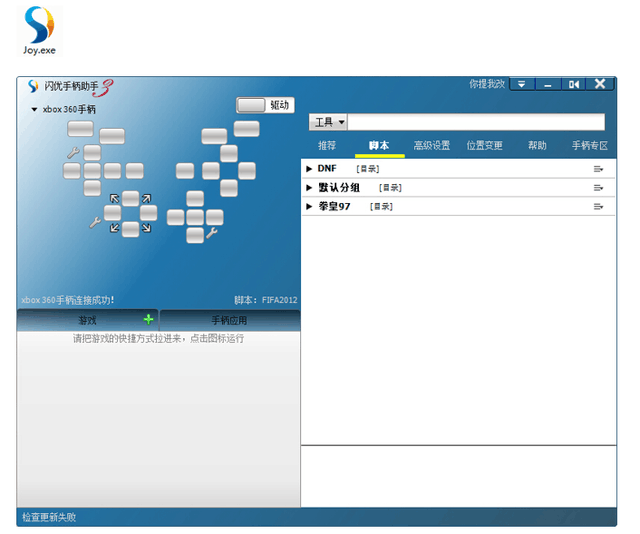
Task: Click wrench icon beside diagonal arrow pad
Action: pos(95,222)
